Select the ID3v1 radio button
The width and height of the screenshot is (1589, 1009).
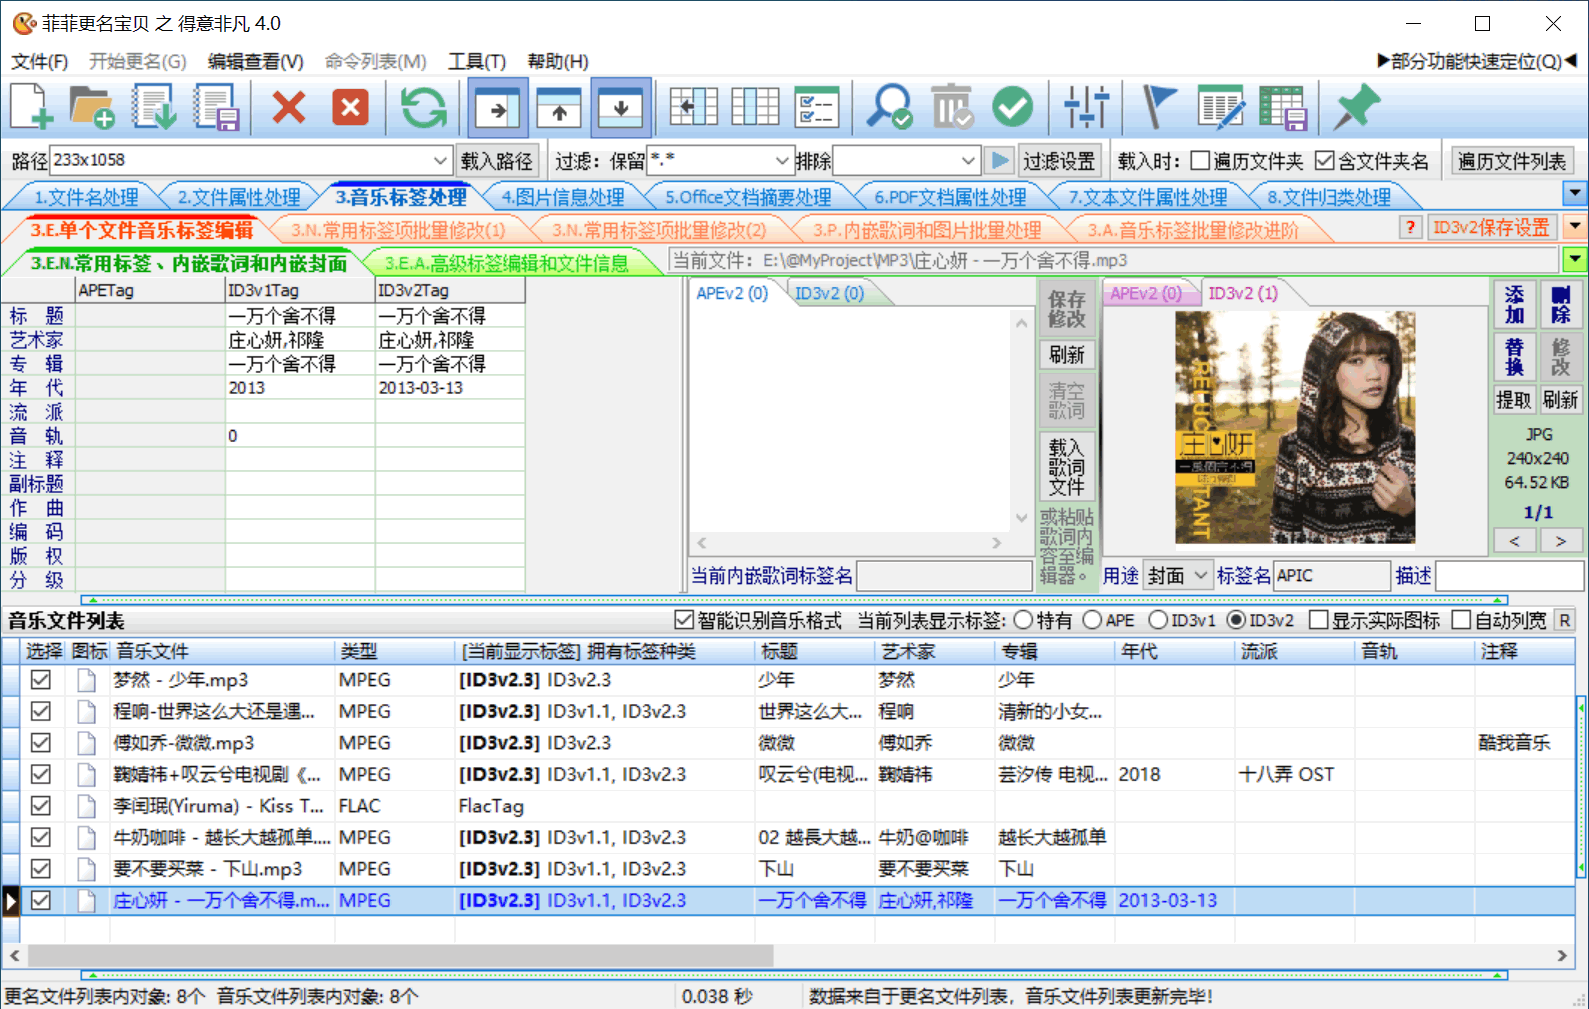[1158, 621]
